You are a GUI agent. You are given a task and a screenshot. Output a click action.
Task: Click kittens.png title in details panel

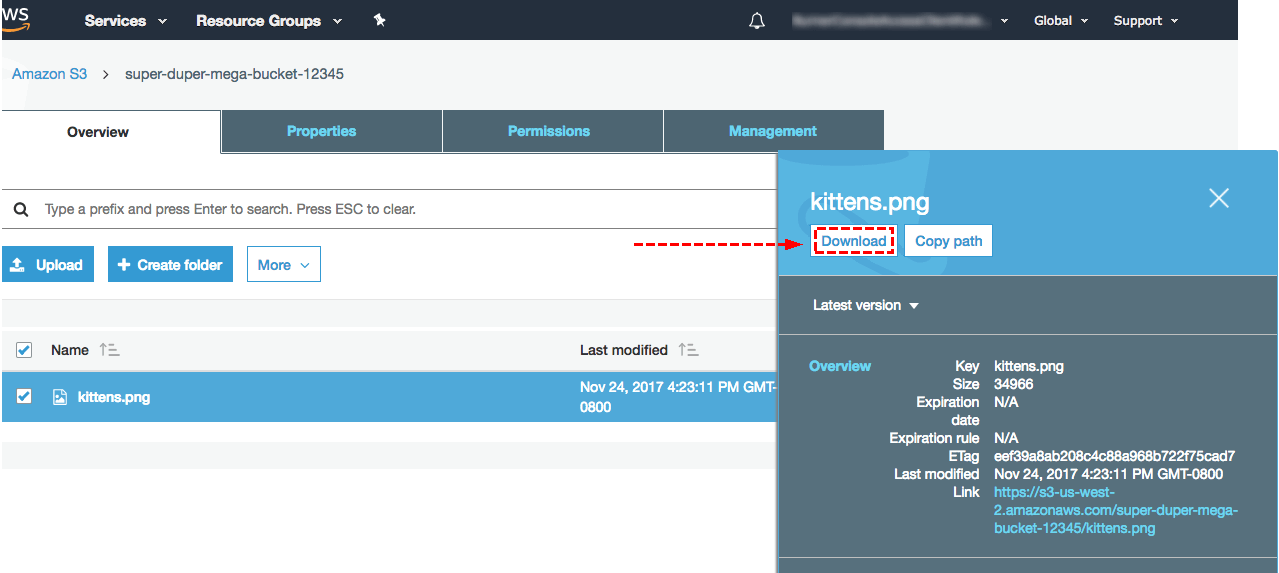[869, 202]
